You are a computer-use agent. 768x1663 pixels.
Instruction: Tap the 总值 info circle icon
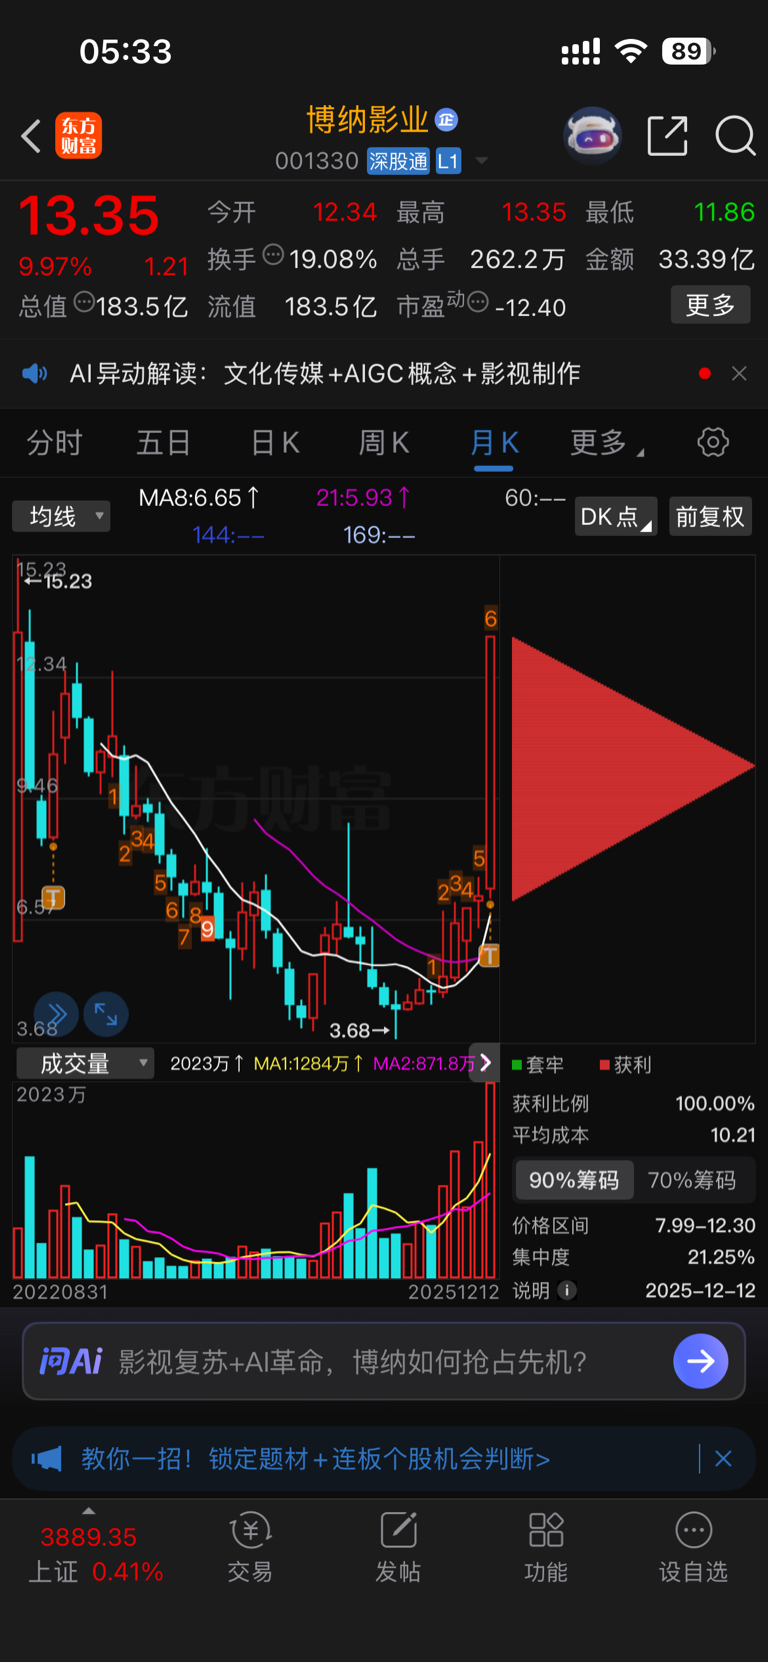point(84,302)
